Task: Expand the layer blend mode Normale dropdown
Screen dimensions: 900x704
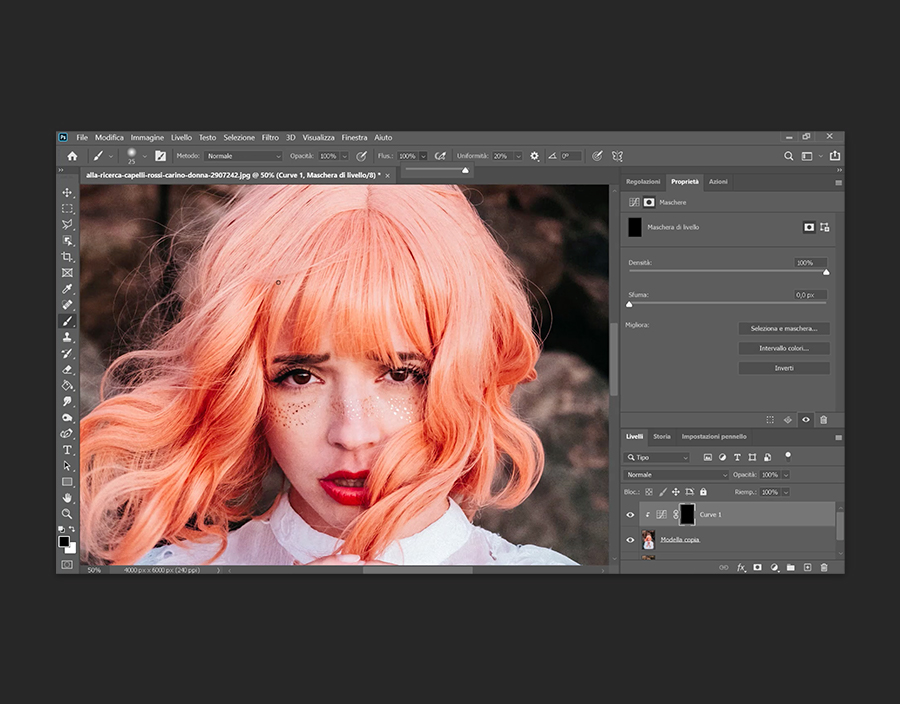Action: tap(676, 475)
